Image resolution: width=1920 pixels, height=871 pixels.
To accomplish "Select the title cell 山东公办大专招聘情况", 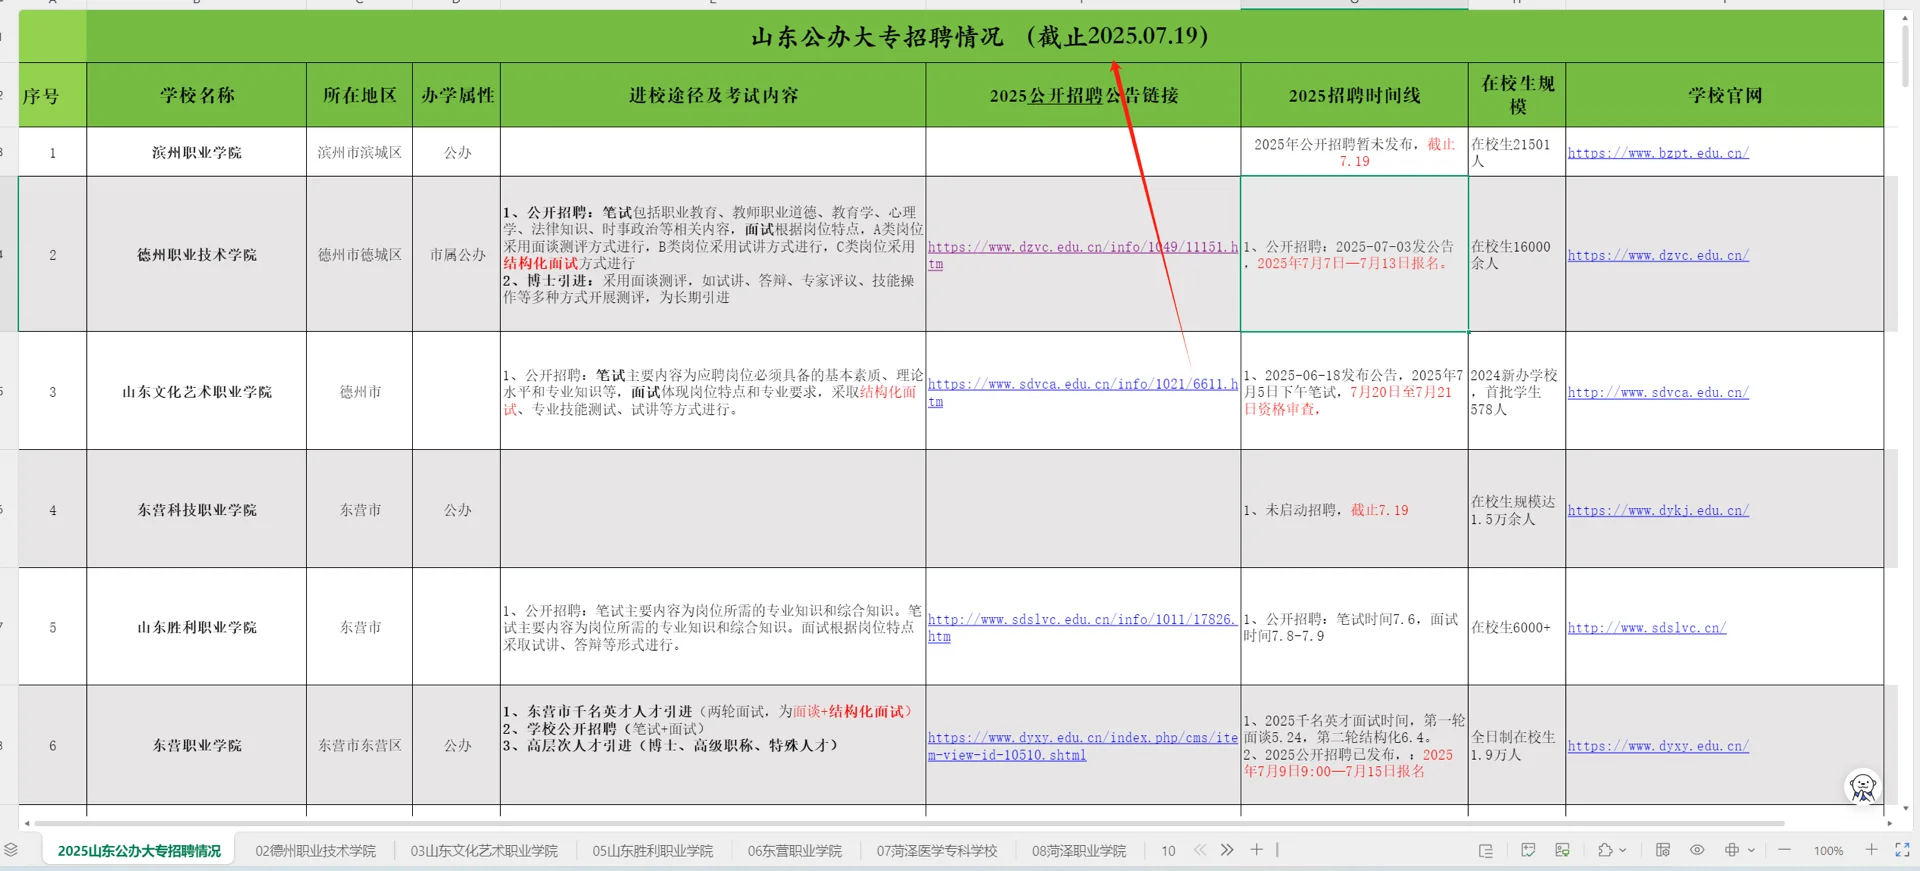I will [x=985, y=37].
